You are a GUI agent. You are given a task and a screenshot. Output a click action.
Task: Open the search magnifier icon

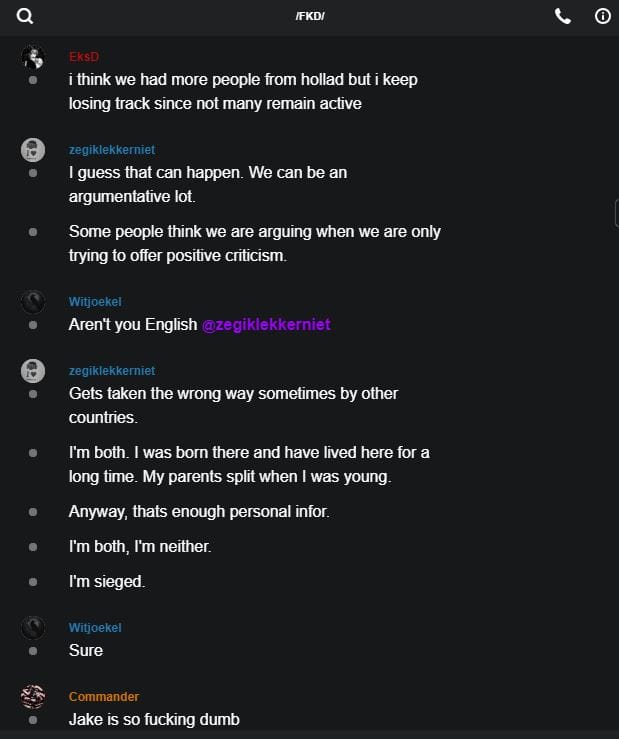pos(25,16)
